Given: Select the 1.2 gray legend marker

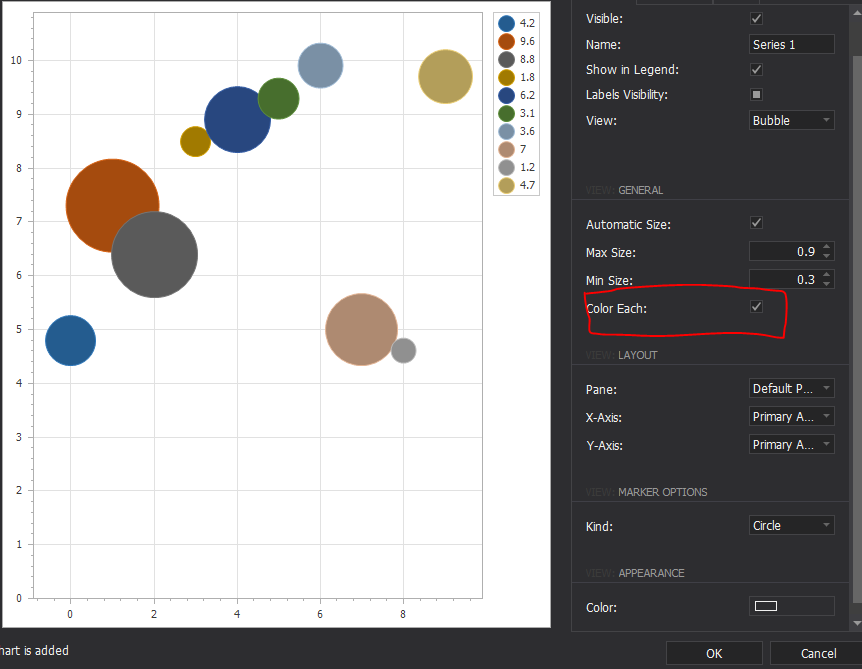Looking at the screenshot, I should tap(507, 167).
